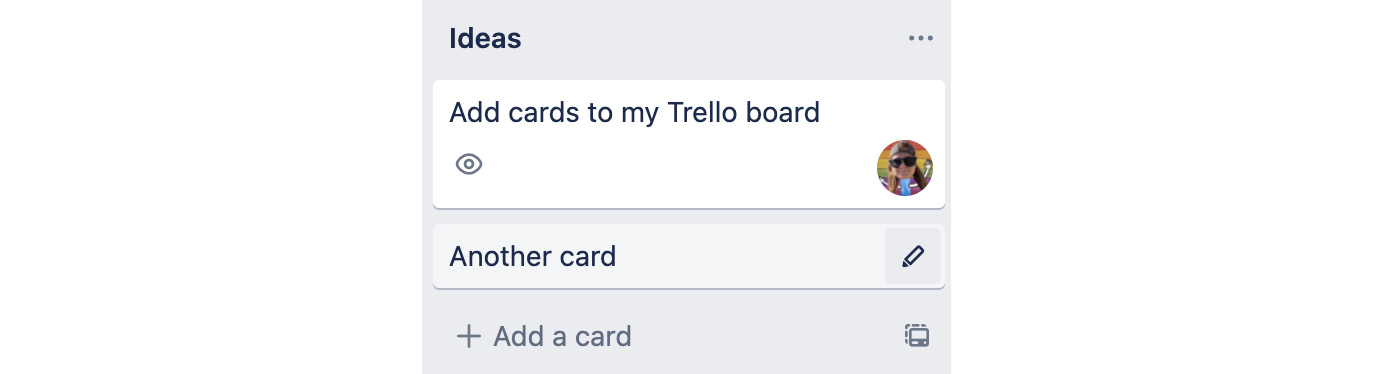
Task: Click the create-from-template icon
Action: tap(917, 335)
